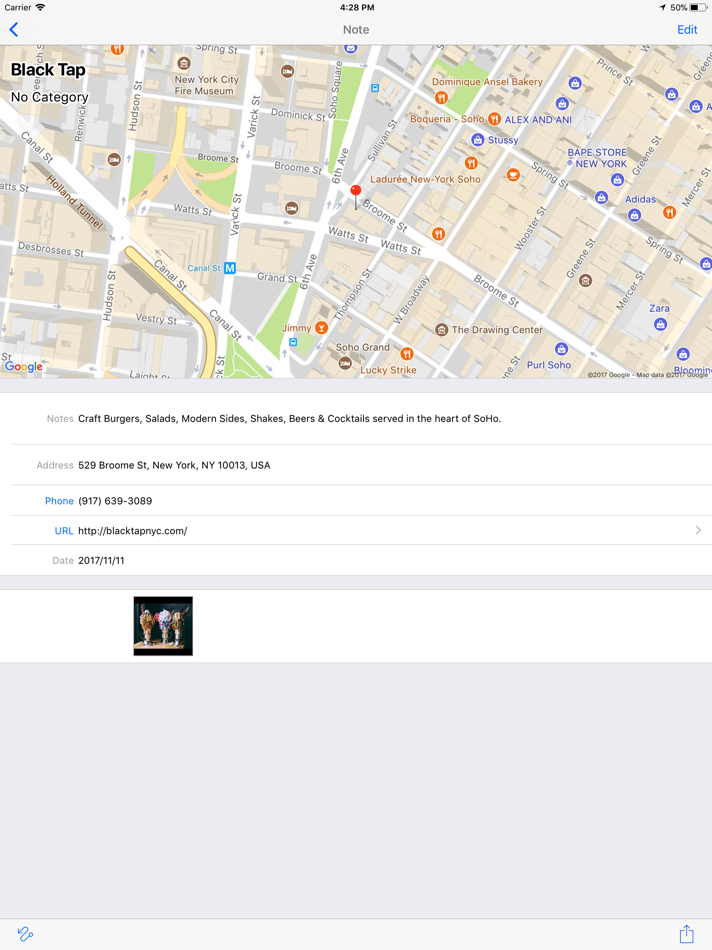Click the Lucky Strike restaurant icon

[407, 353]
